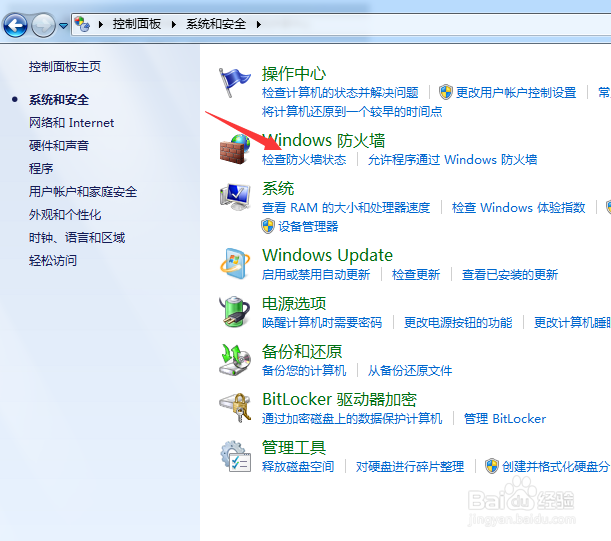The width and height of the screenshot is (611, 541).
Task: Open 管理工具 heading
Action: (294, 447)
